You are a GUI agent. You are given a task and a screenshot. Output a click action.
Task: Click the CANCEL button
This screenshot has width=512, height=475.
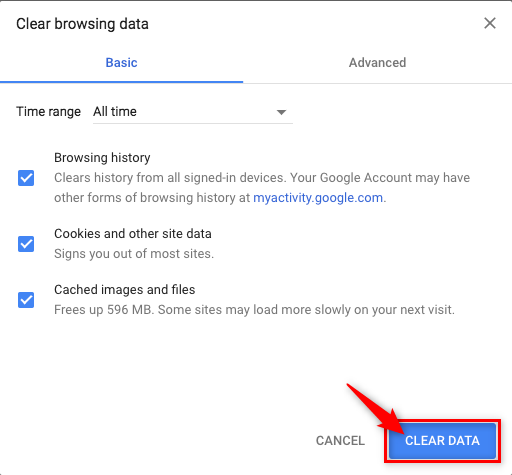[x=340, y=440]
